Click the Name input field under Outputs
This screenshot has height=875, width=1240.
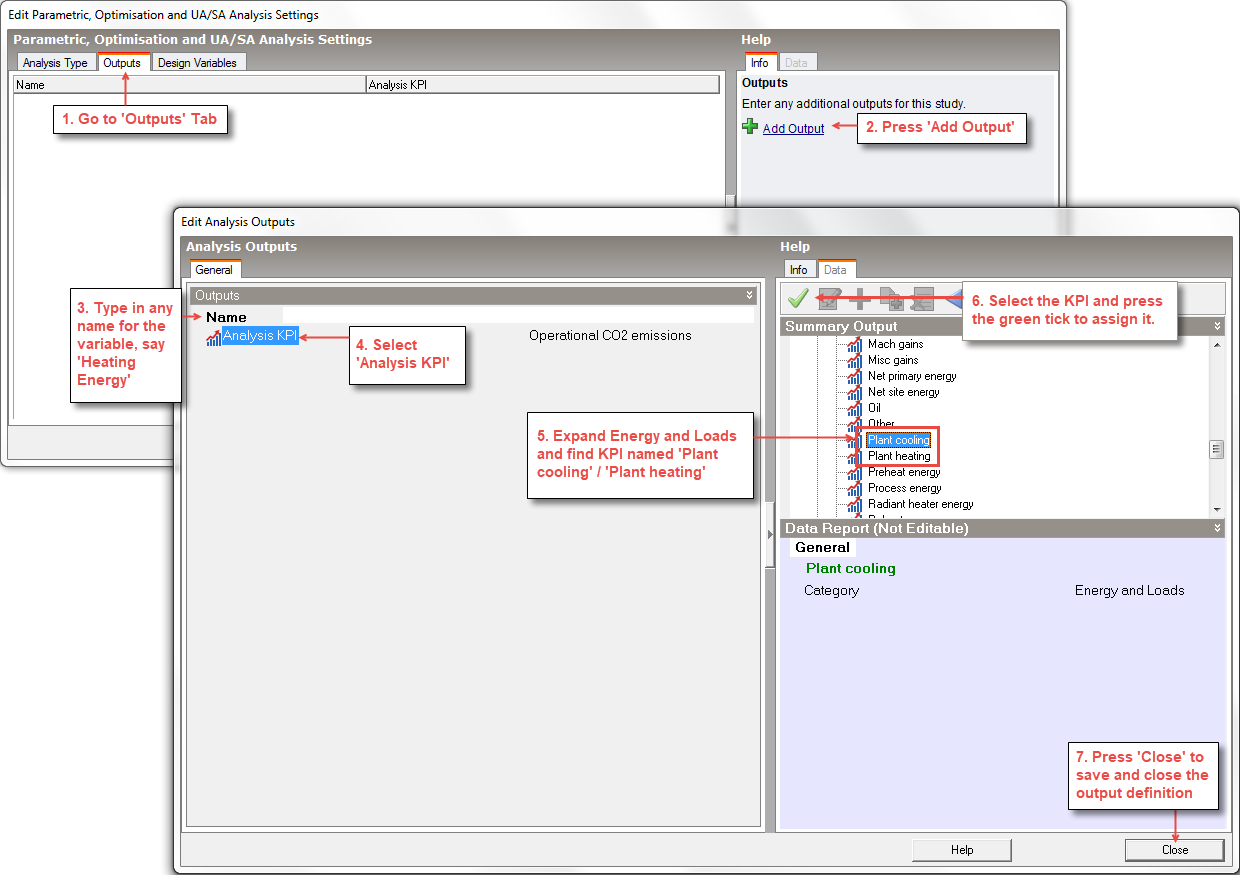click(517, 316)
